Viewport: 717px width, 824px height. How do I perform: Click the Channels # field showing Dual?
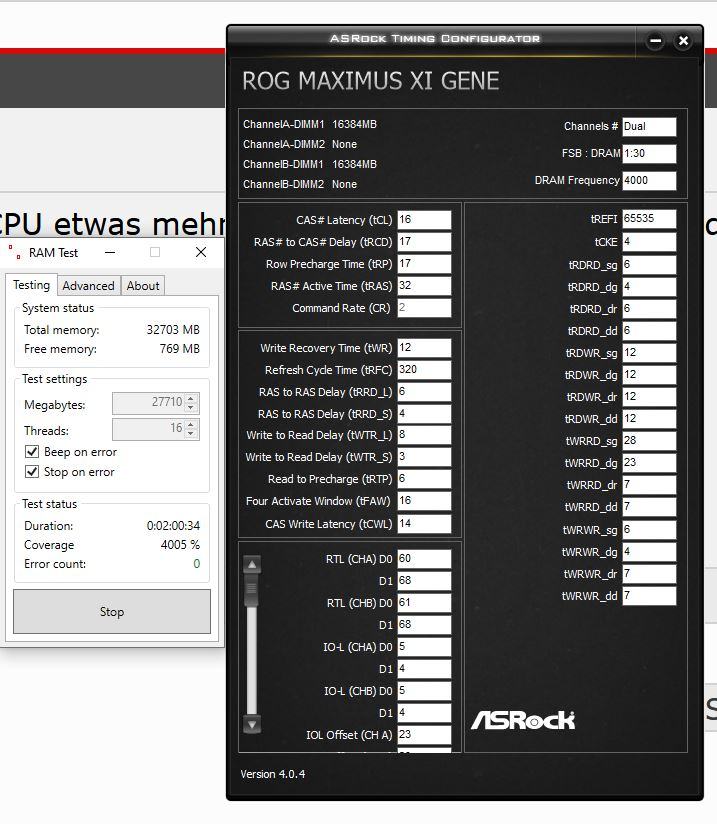[x=649, y=127]
